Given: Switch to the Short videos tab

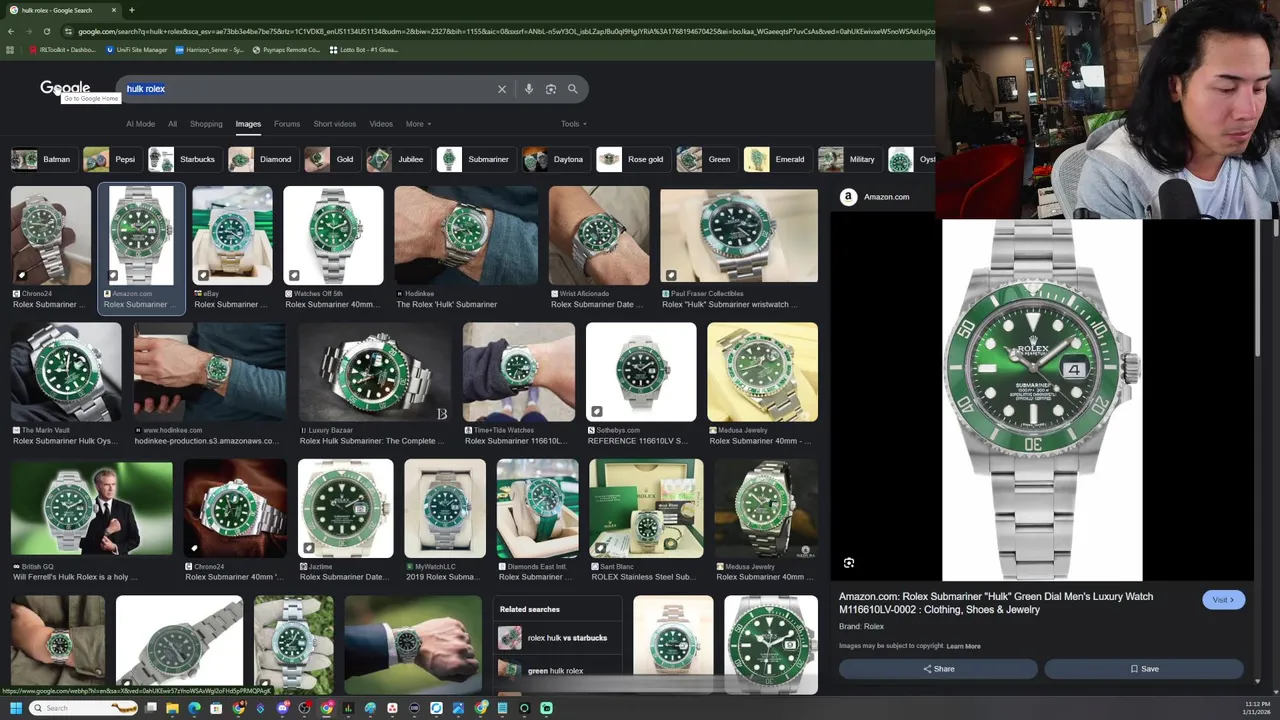Looking at the screenshot, I should (334, 124).
